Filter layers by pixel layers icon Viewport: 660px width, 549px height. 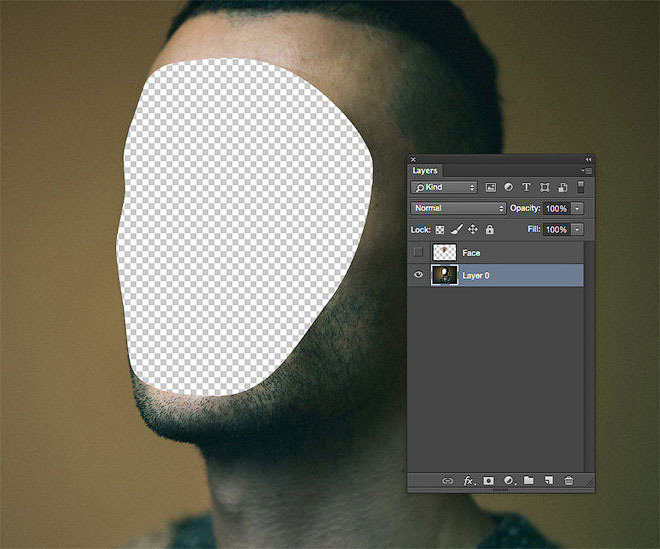pos(490,187)
